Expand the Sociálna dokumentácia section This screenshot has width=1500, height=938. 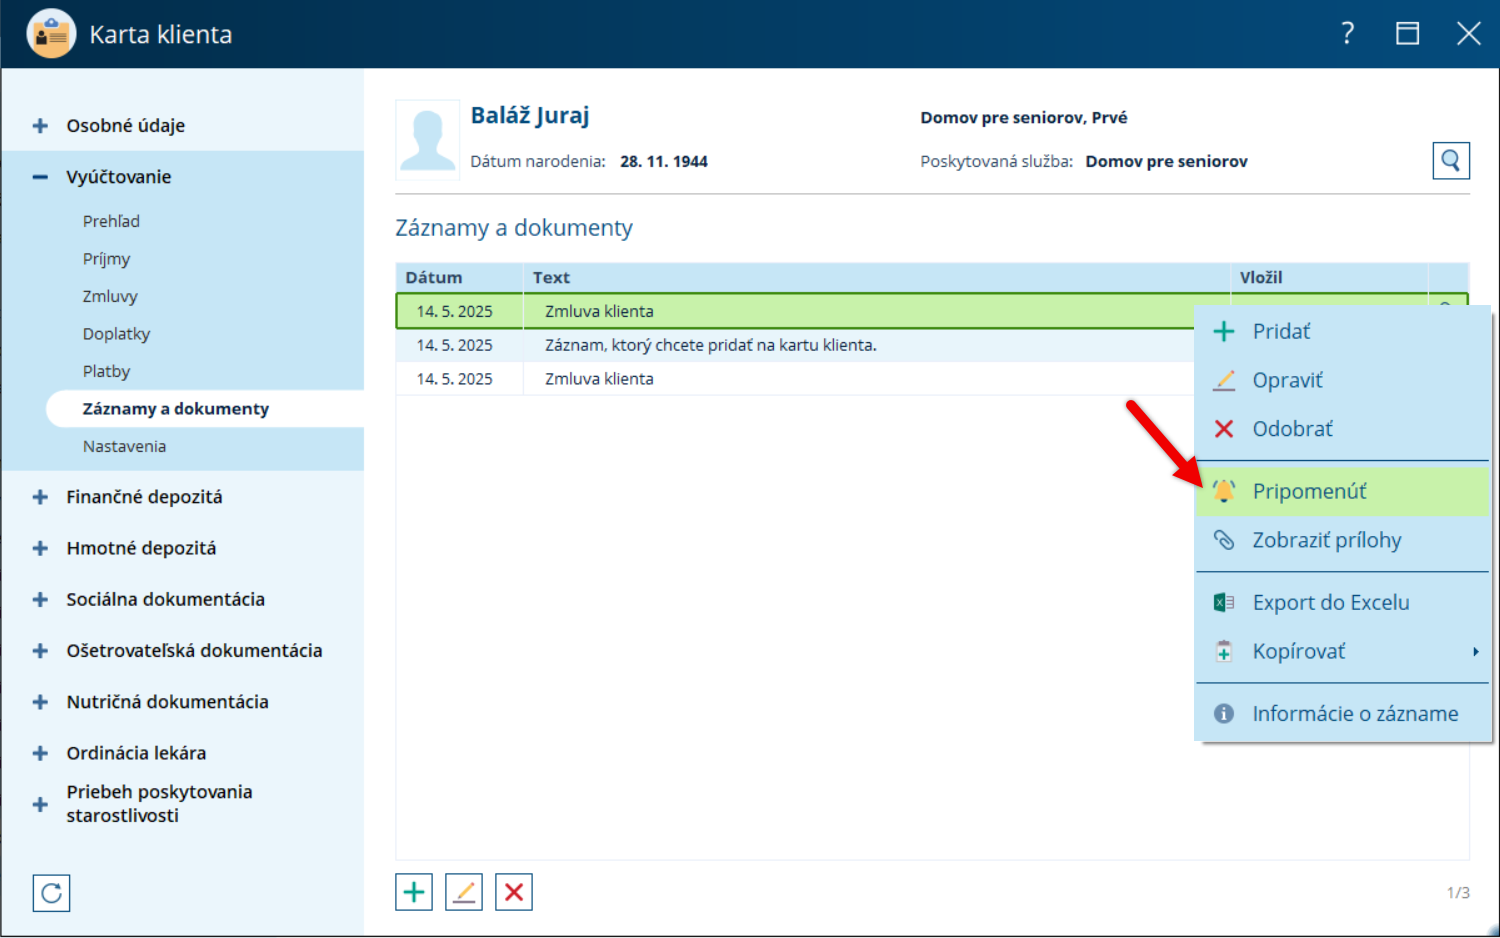tap(40, 600)
